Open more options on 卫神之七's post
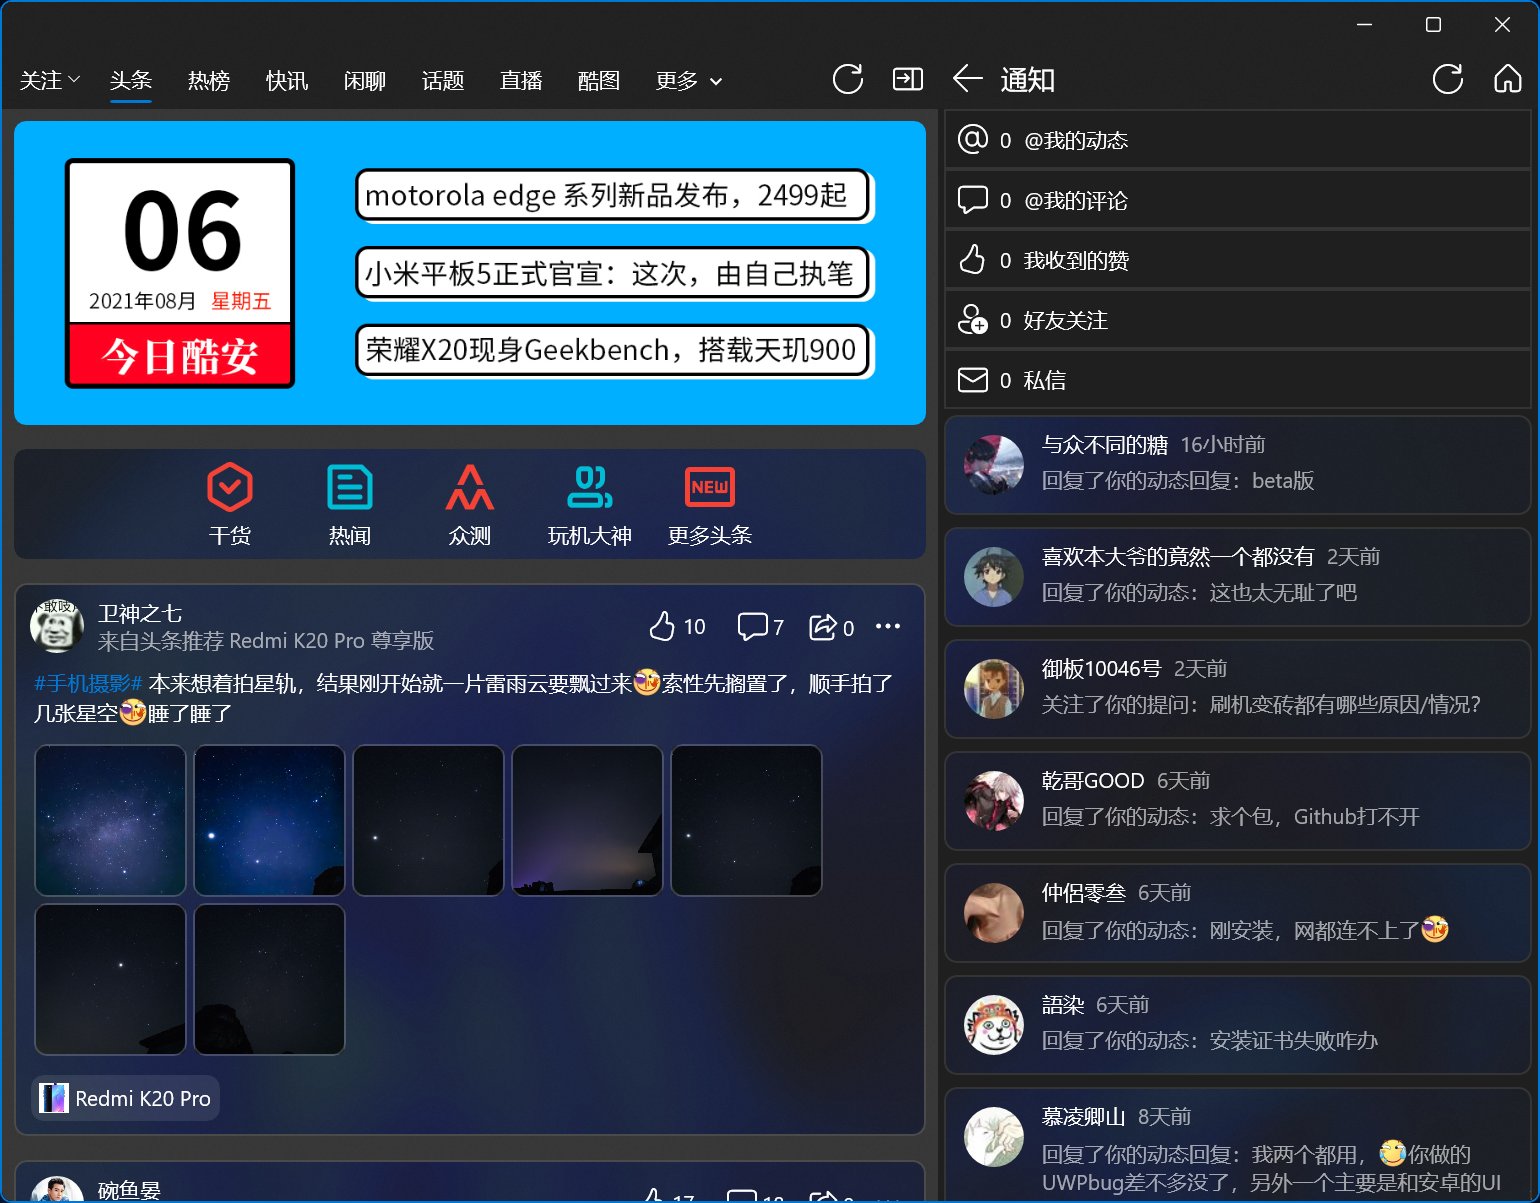 click(888, 626)
